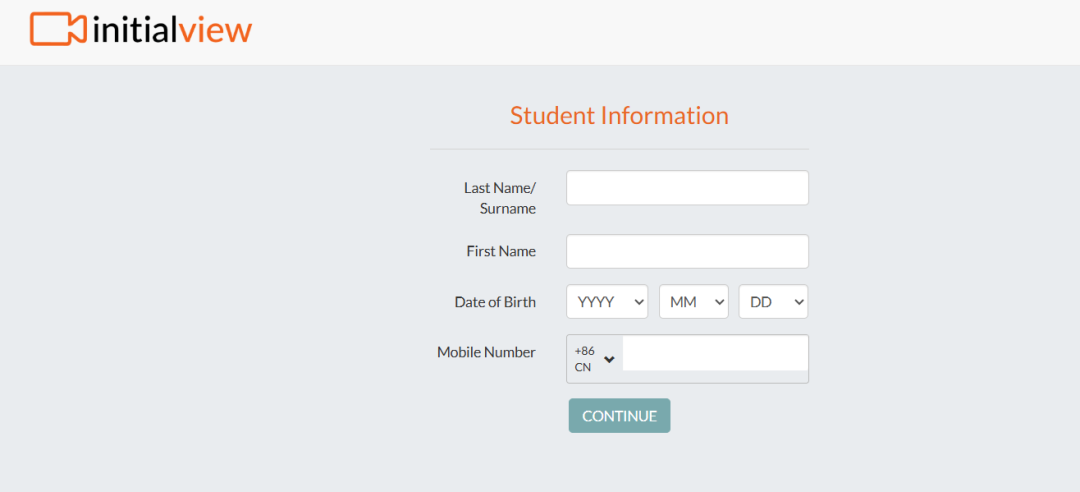Click the Last Name/Surname label

point(500,198)
